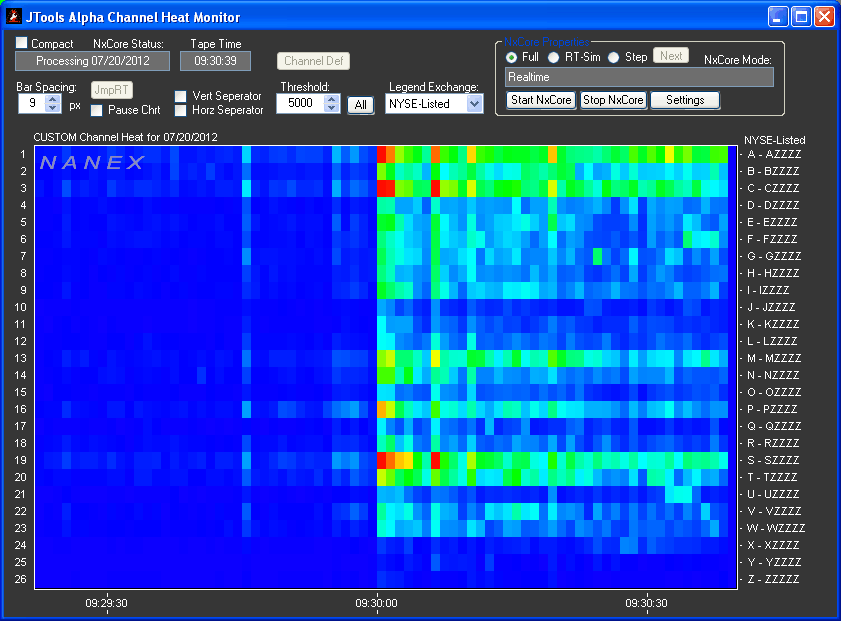Click Bar Spacing increment up arrow
The width and height of the screenshot is (841, 621).
point(53,98)
